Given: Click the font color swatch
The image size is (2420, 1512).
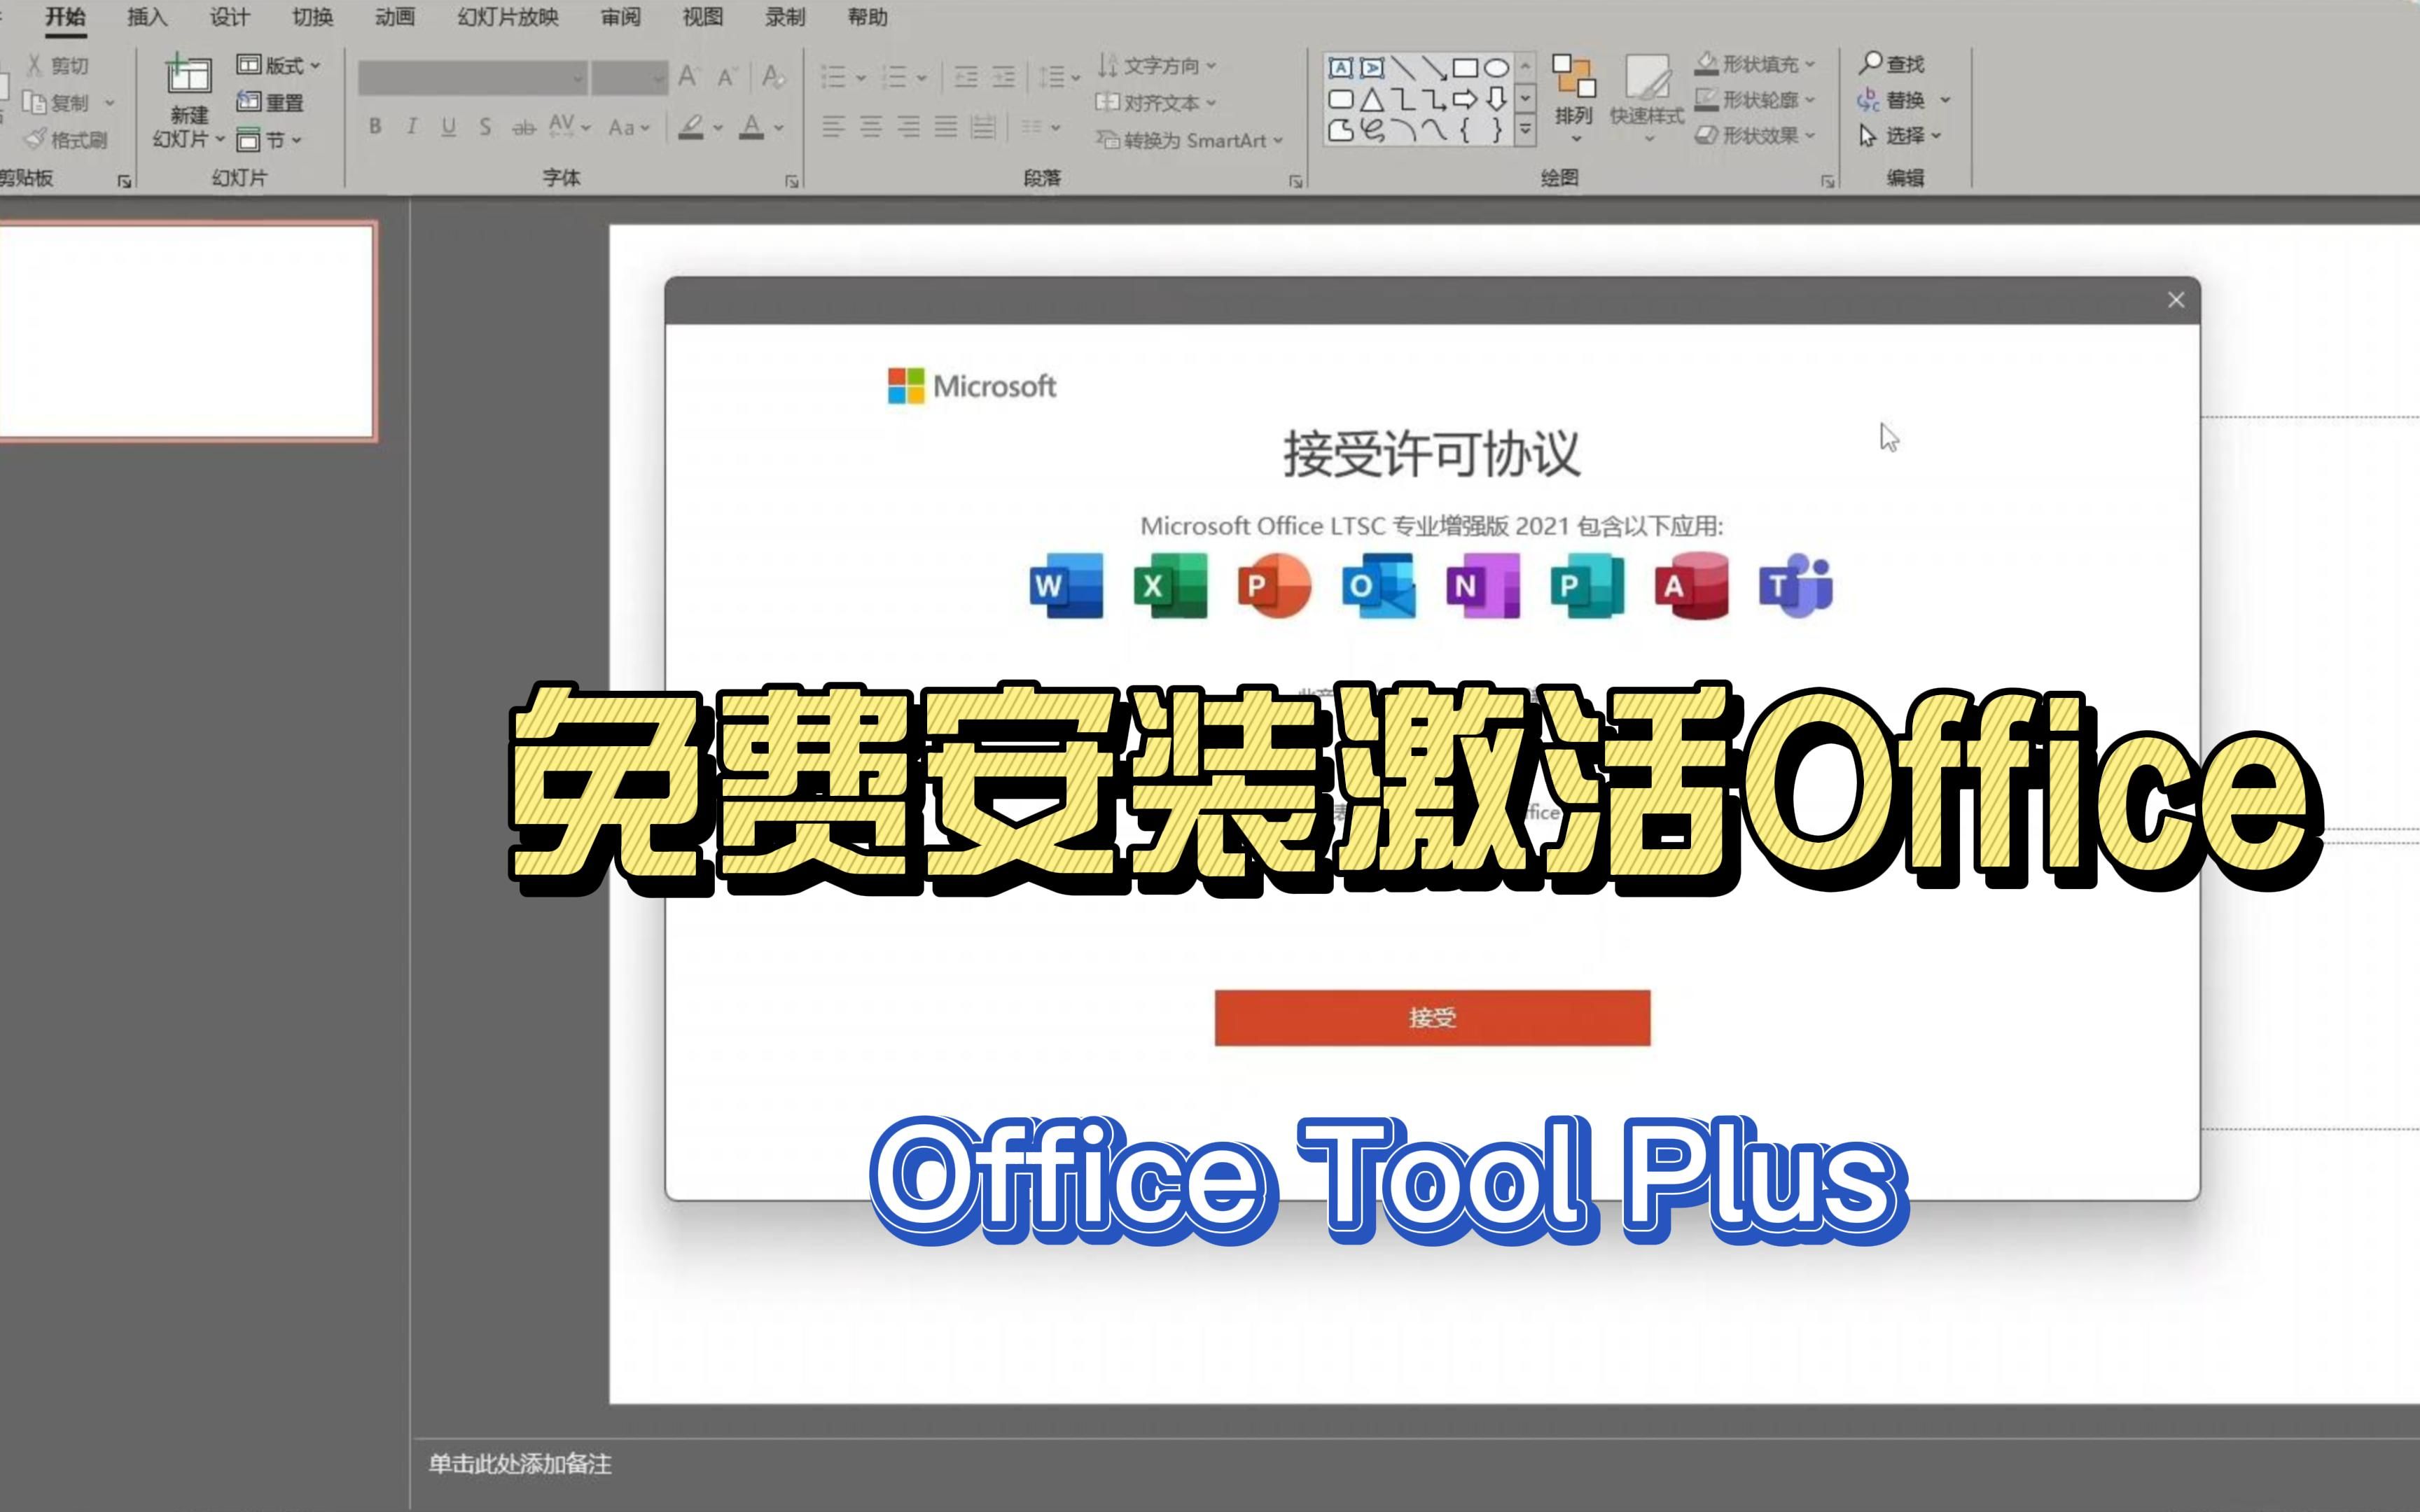Looking at the screenshot, I should (x=752, y=127).
